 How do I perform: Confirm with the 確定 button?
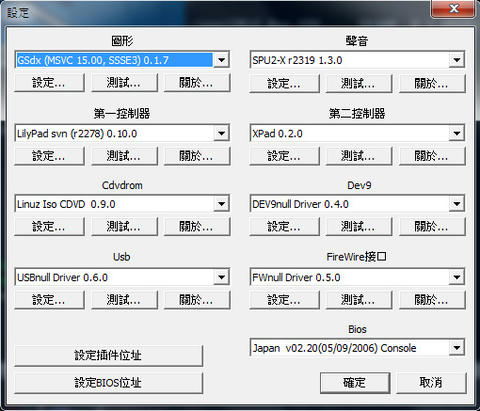pyautogui.click(x=355, y=383)
